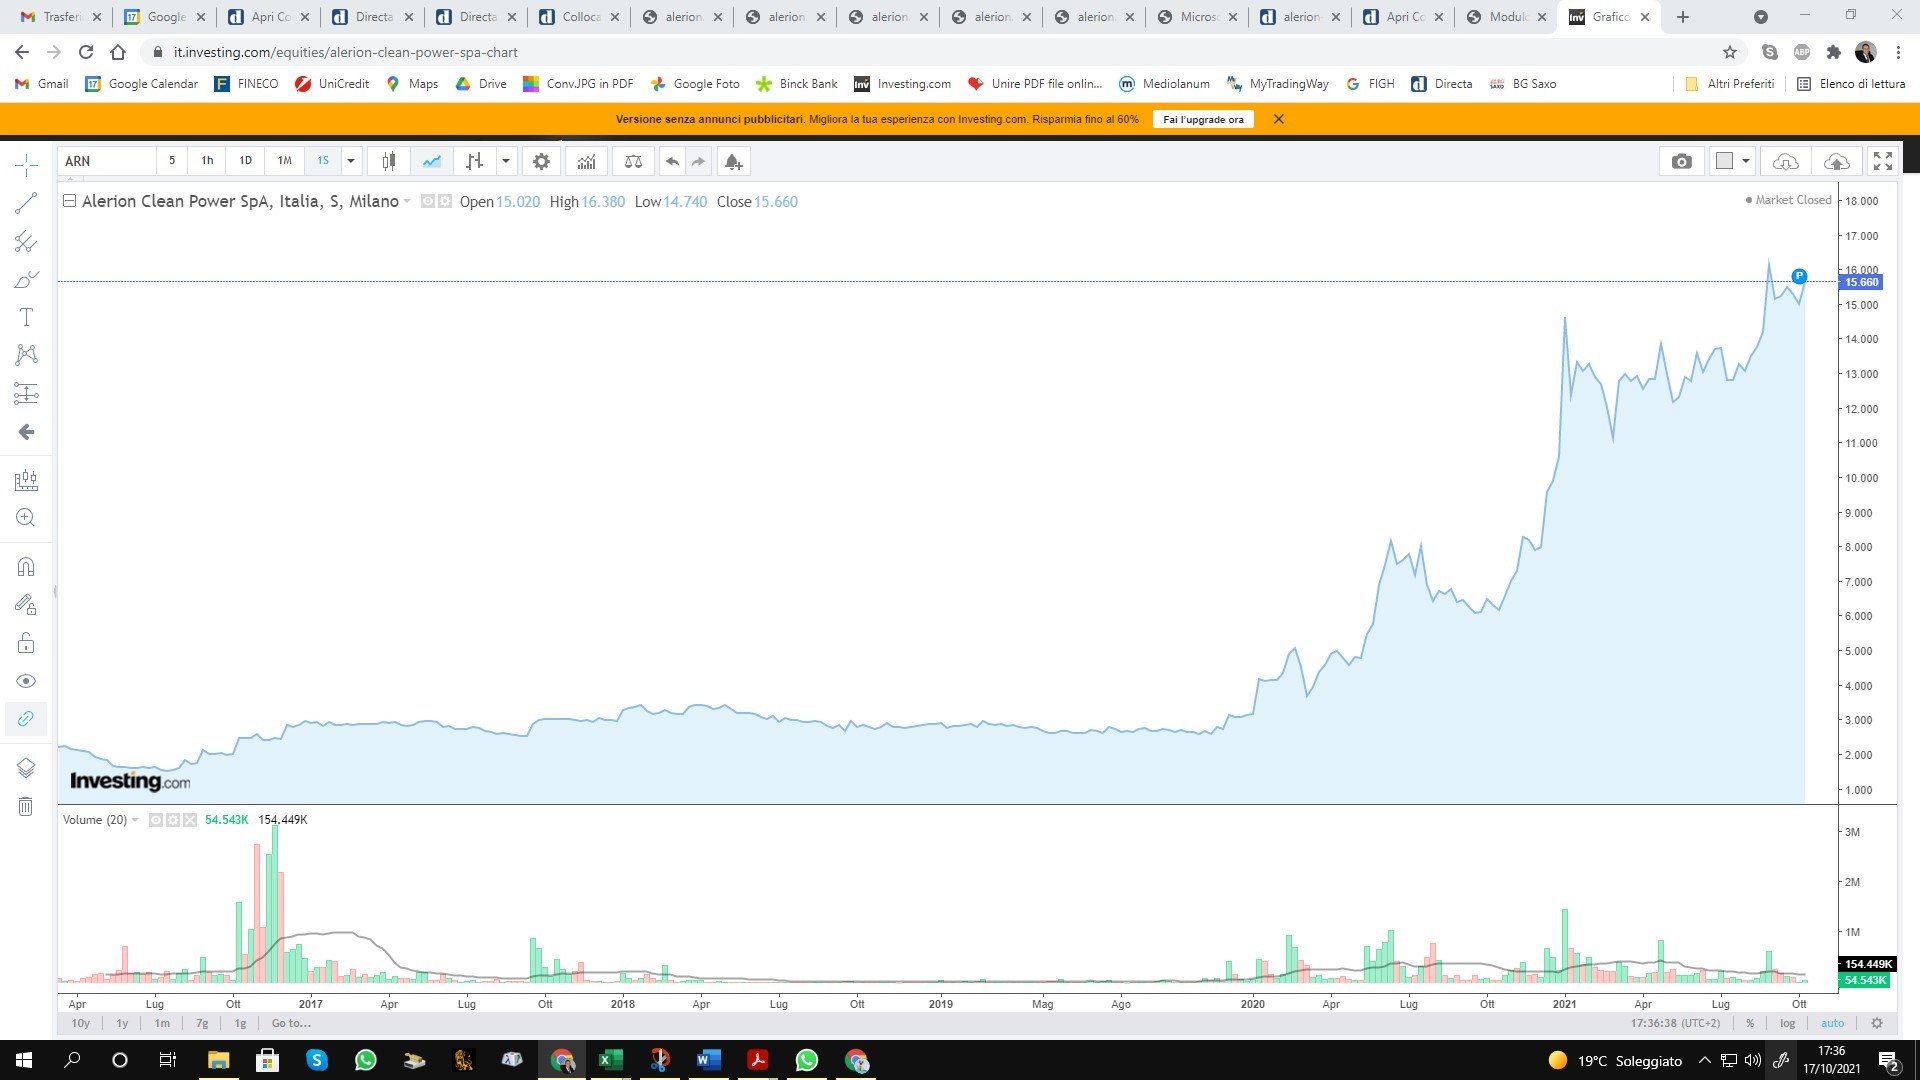Expand the Alerion Clean Power title dropdown
The width and height of the screenshot is (1920, 1080).
click(x=407, y=202)
